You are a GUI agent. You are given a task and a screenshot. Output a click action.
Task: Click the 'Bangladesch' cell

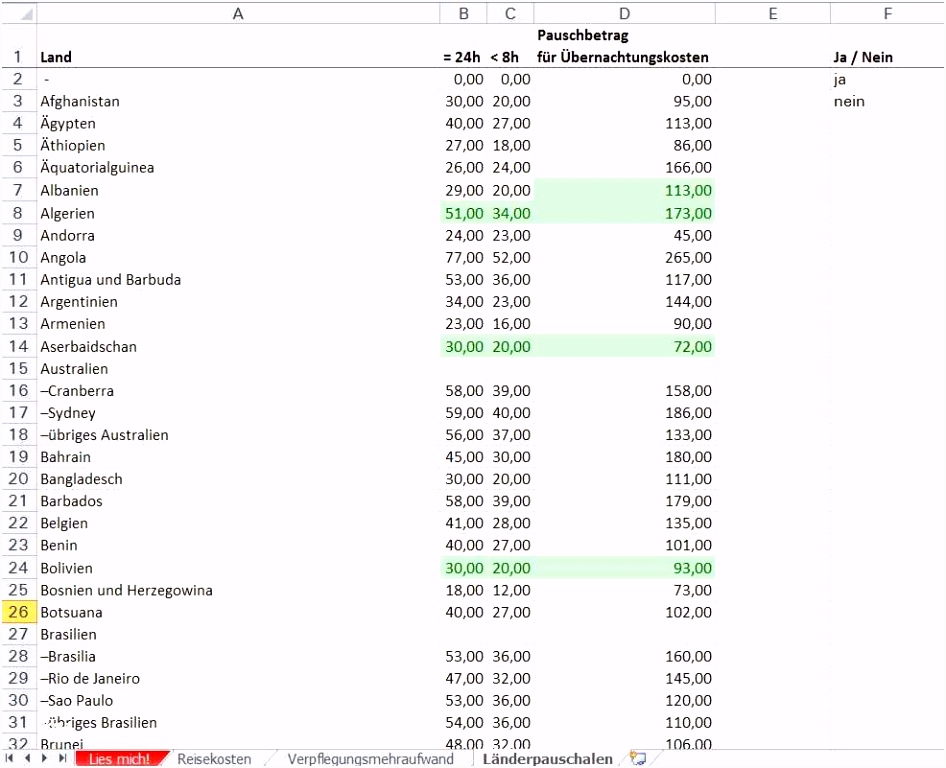tap(238, 479)
